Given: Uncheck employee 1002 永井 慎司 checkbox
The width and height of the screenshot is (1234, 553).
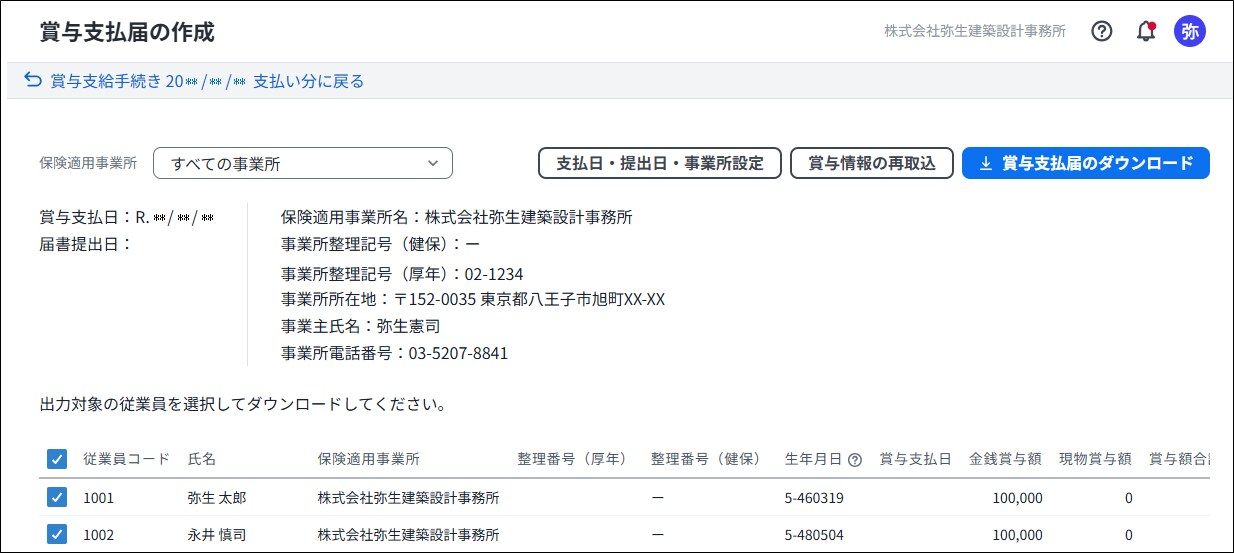Looking at the screenshot, I should (57, 534).
